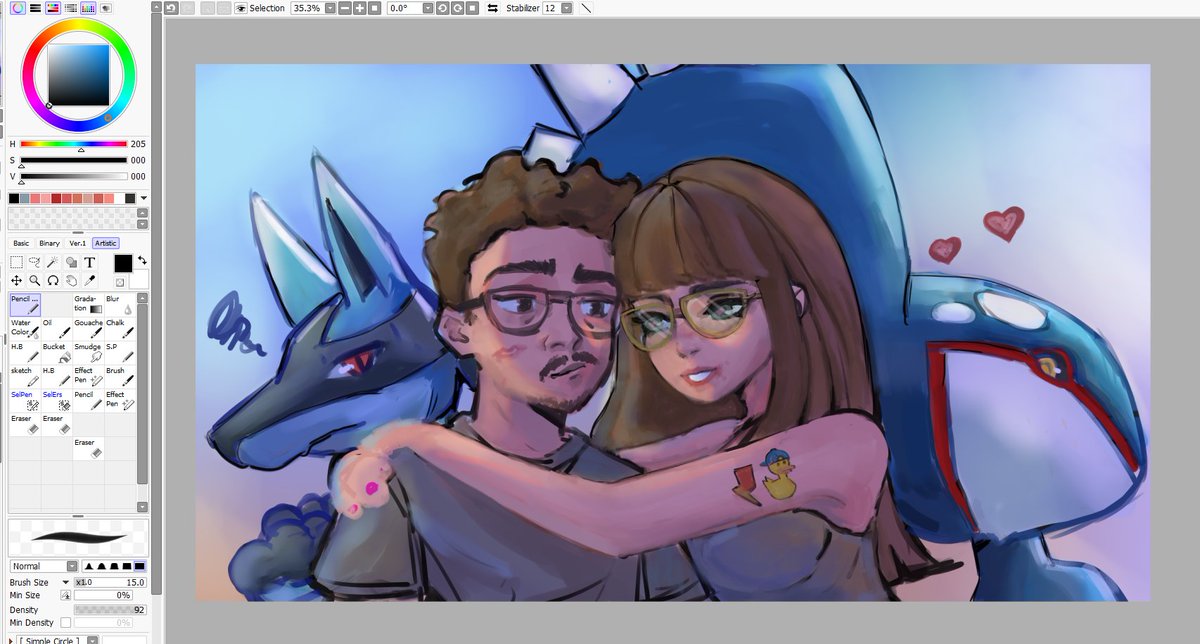Toggle Min Size pressure option
This screenshot has width=1200, height=644.
coord(66,595)
